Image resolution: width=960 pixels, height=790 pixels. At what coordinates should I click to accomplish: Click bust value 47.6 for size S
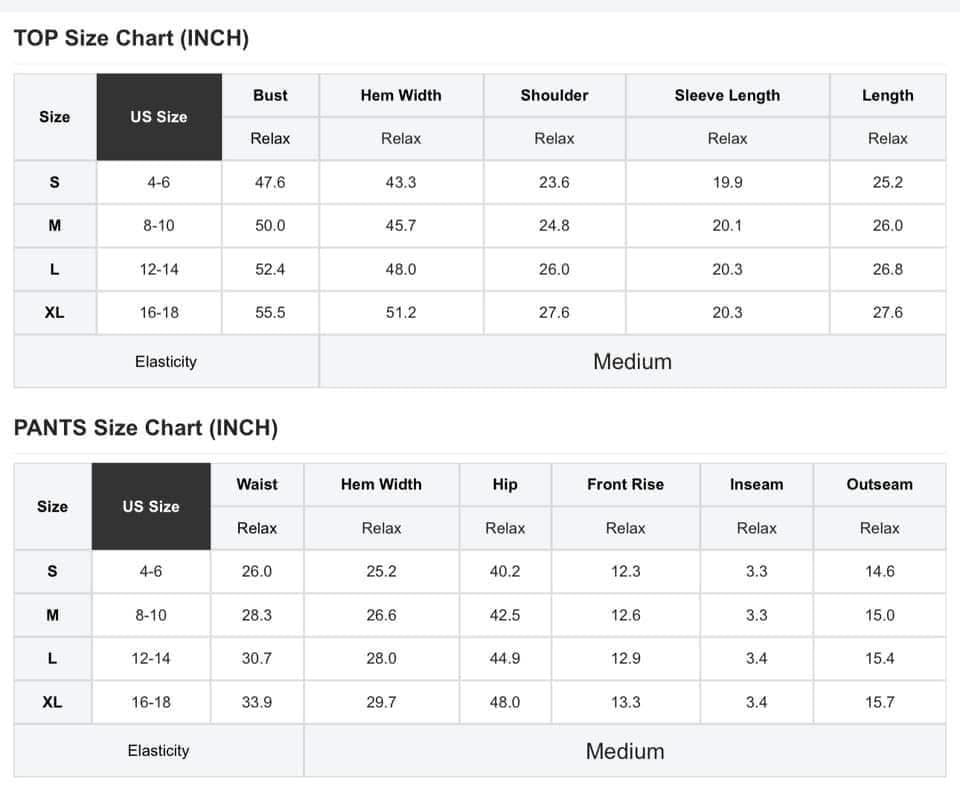pos(270,182)
